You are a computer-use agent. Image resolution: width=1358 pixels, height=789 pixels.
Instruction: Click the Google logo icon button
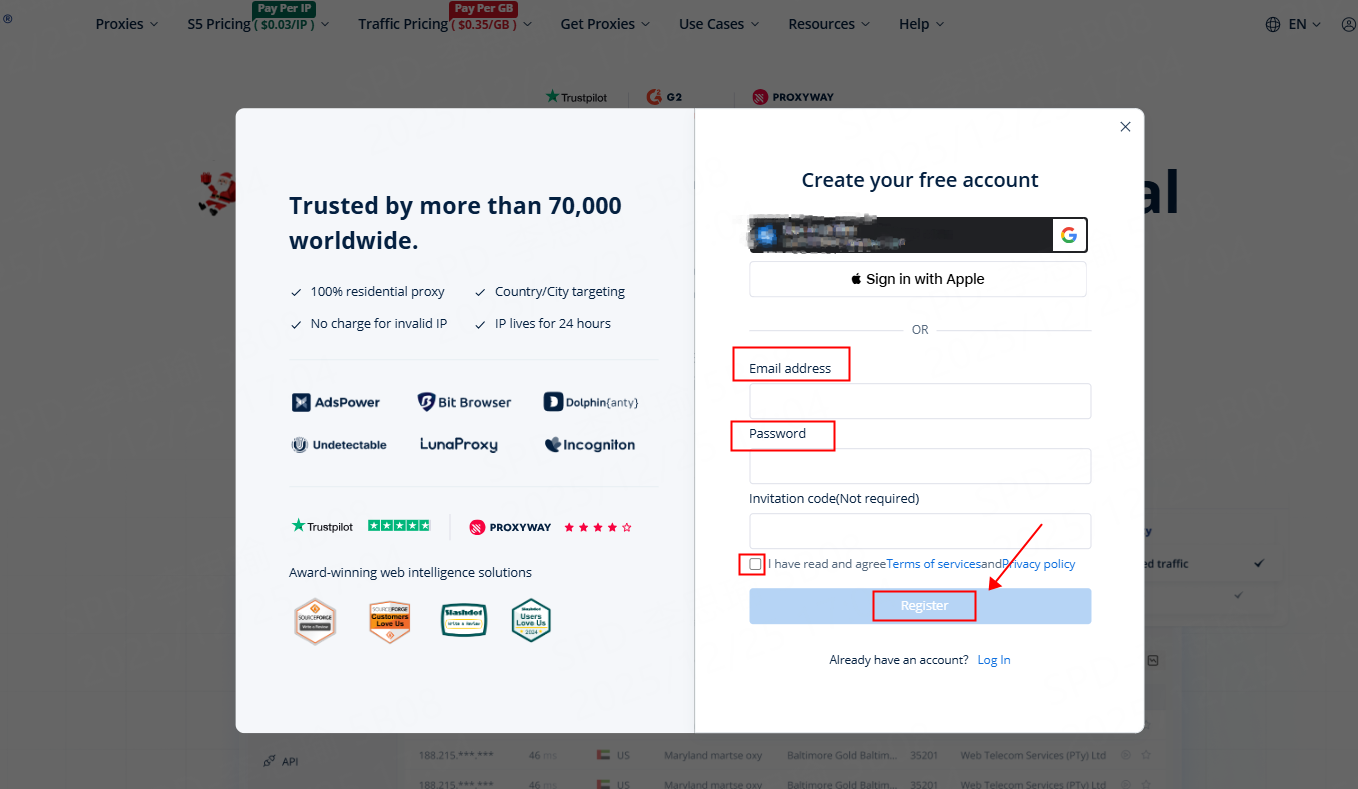pyautogui.click(x=1068, y=235)
